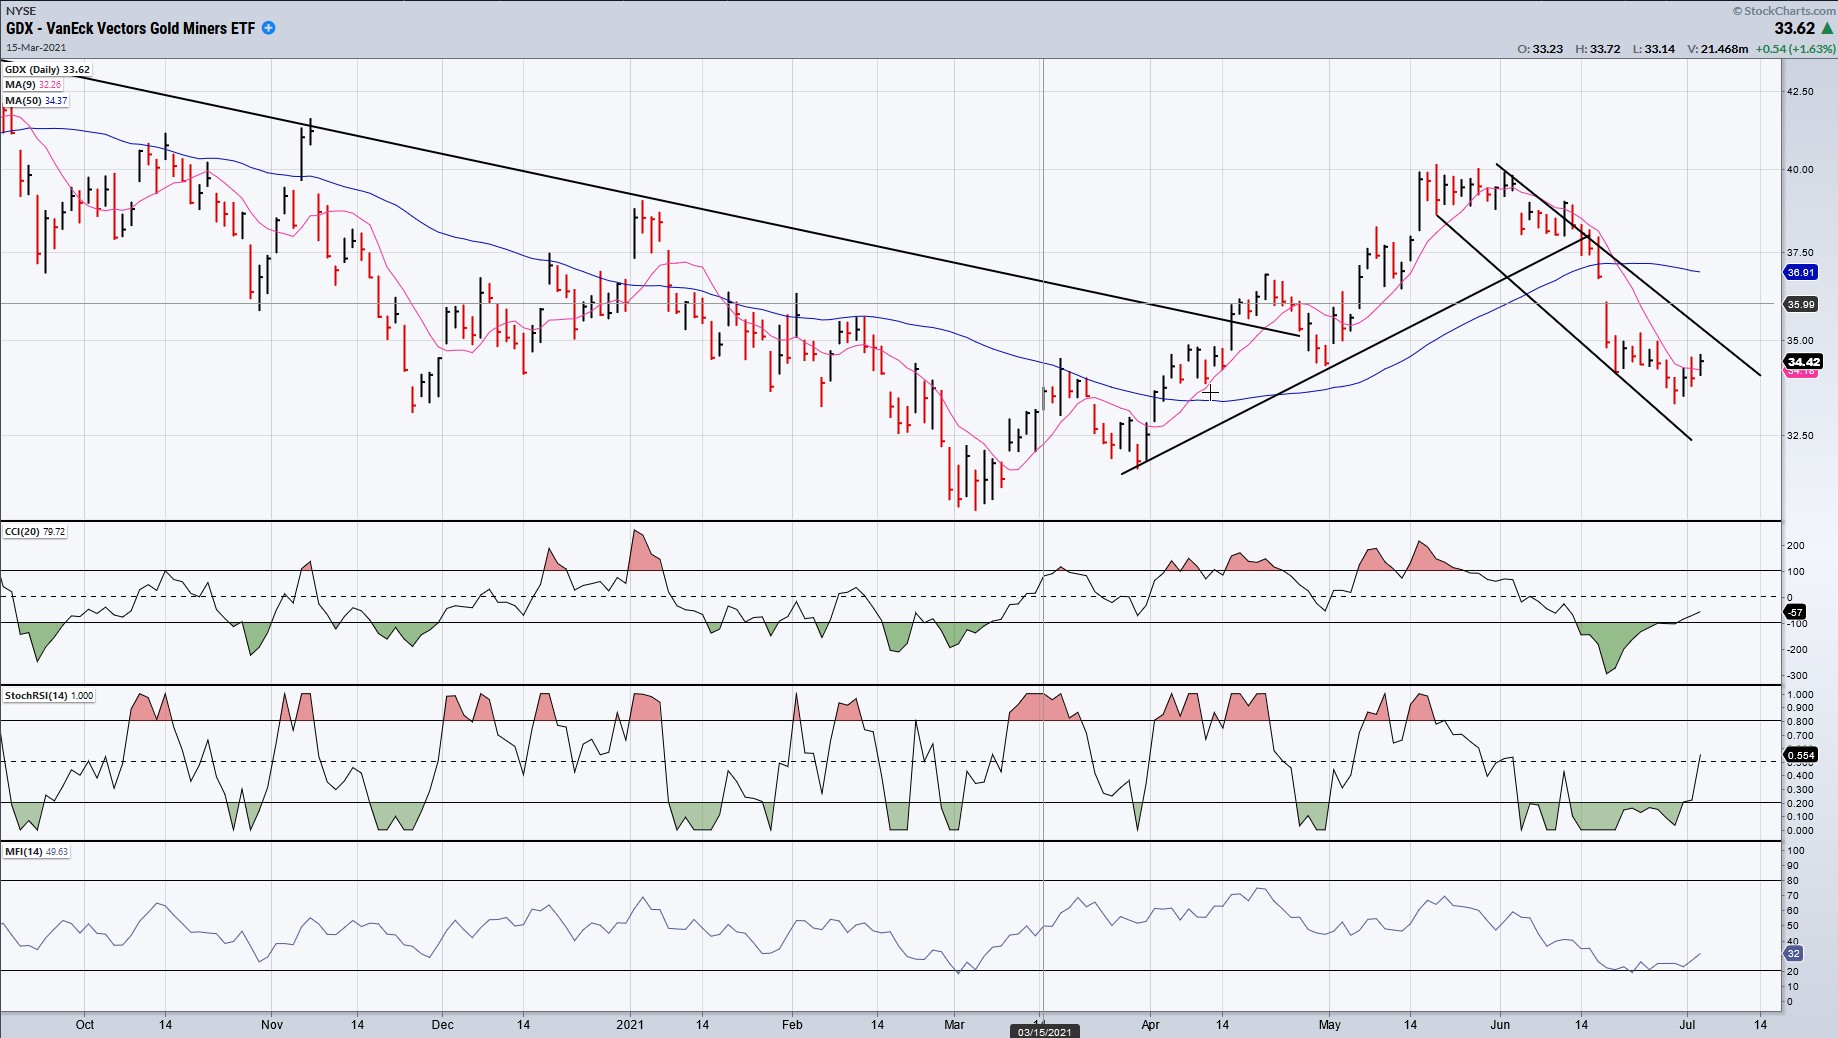Click the Jun label on date axis
Screen dimensions: 1838x1038
click(1500, 1024)
